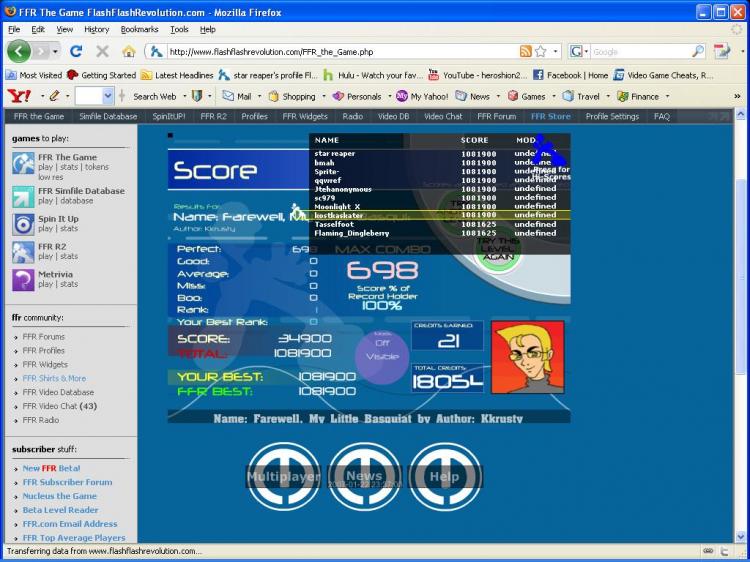Click in the Google search field

[x=640, y=52]
